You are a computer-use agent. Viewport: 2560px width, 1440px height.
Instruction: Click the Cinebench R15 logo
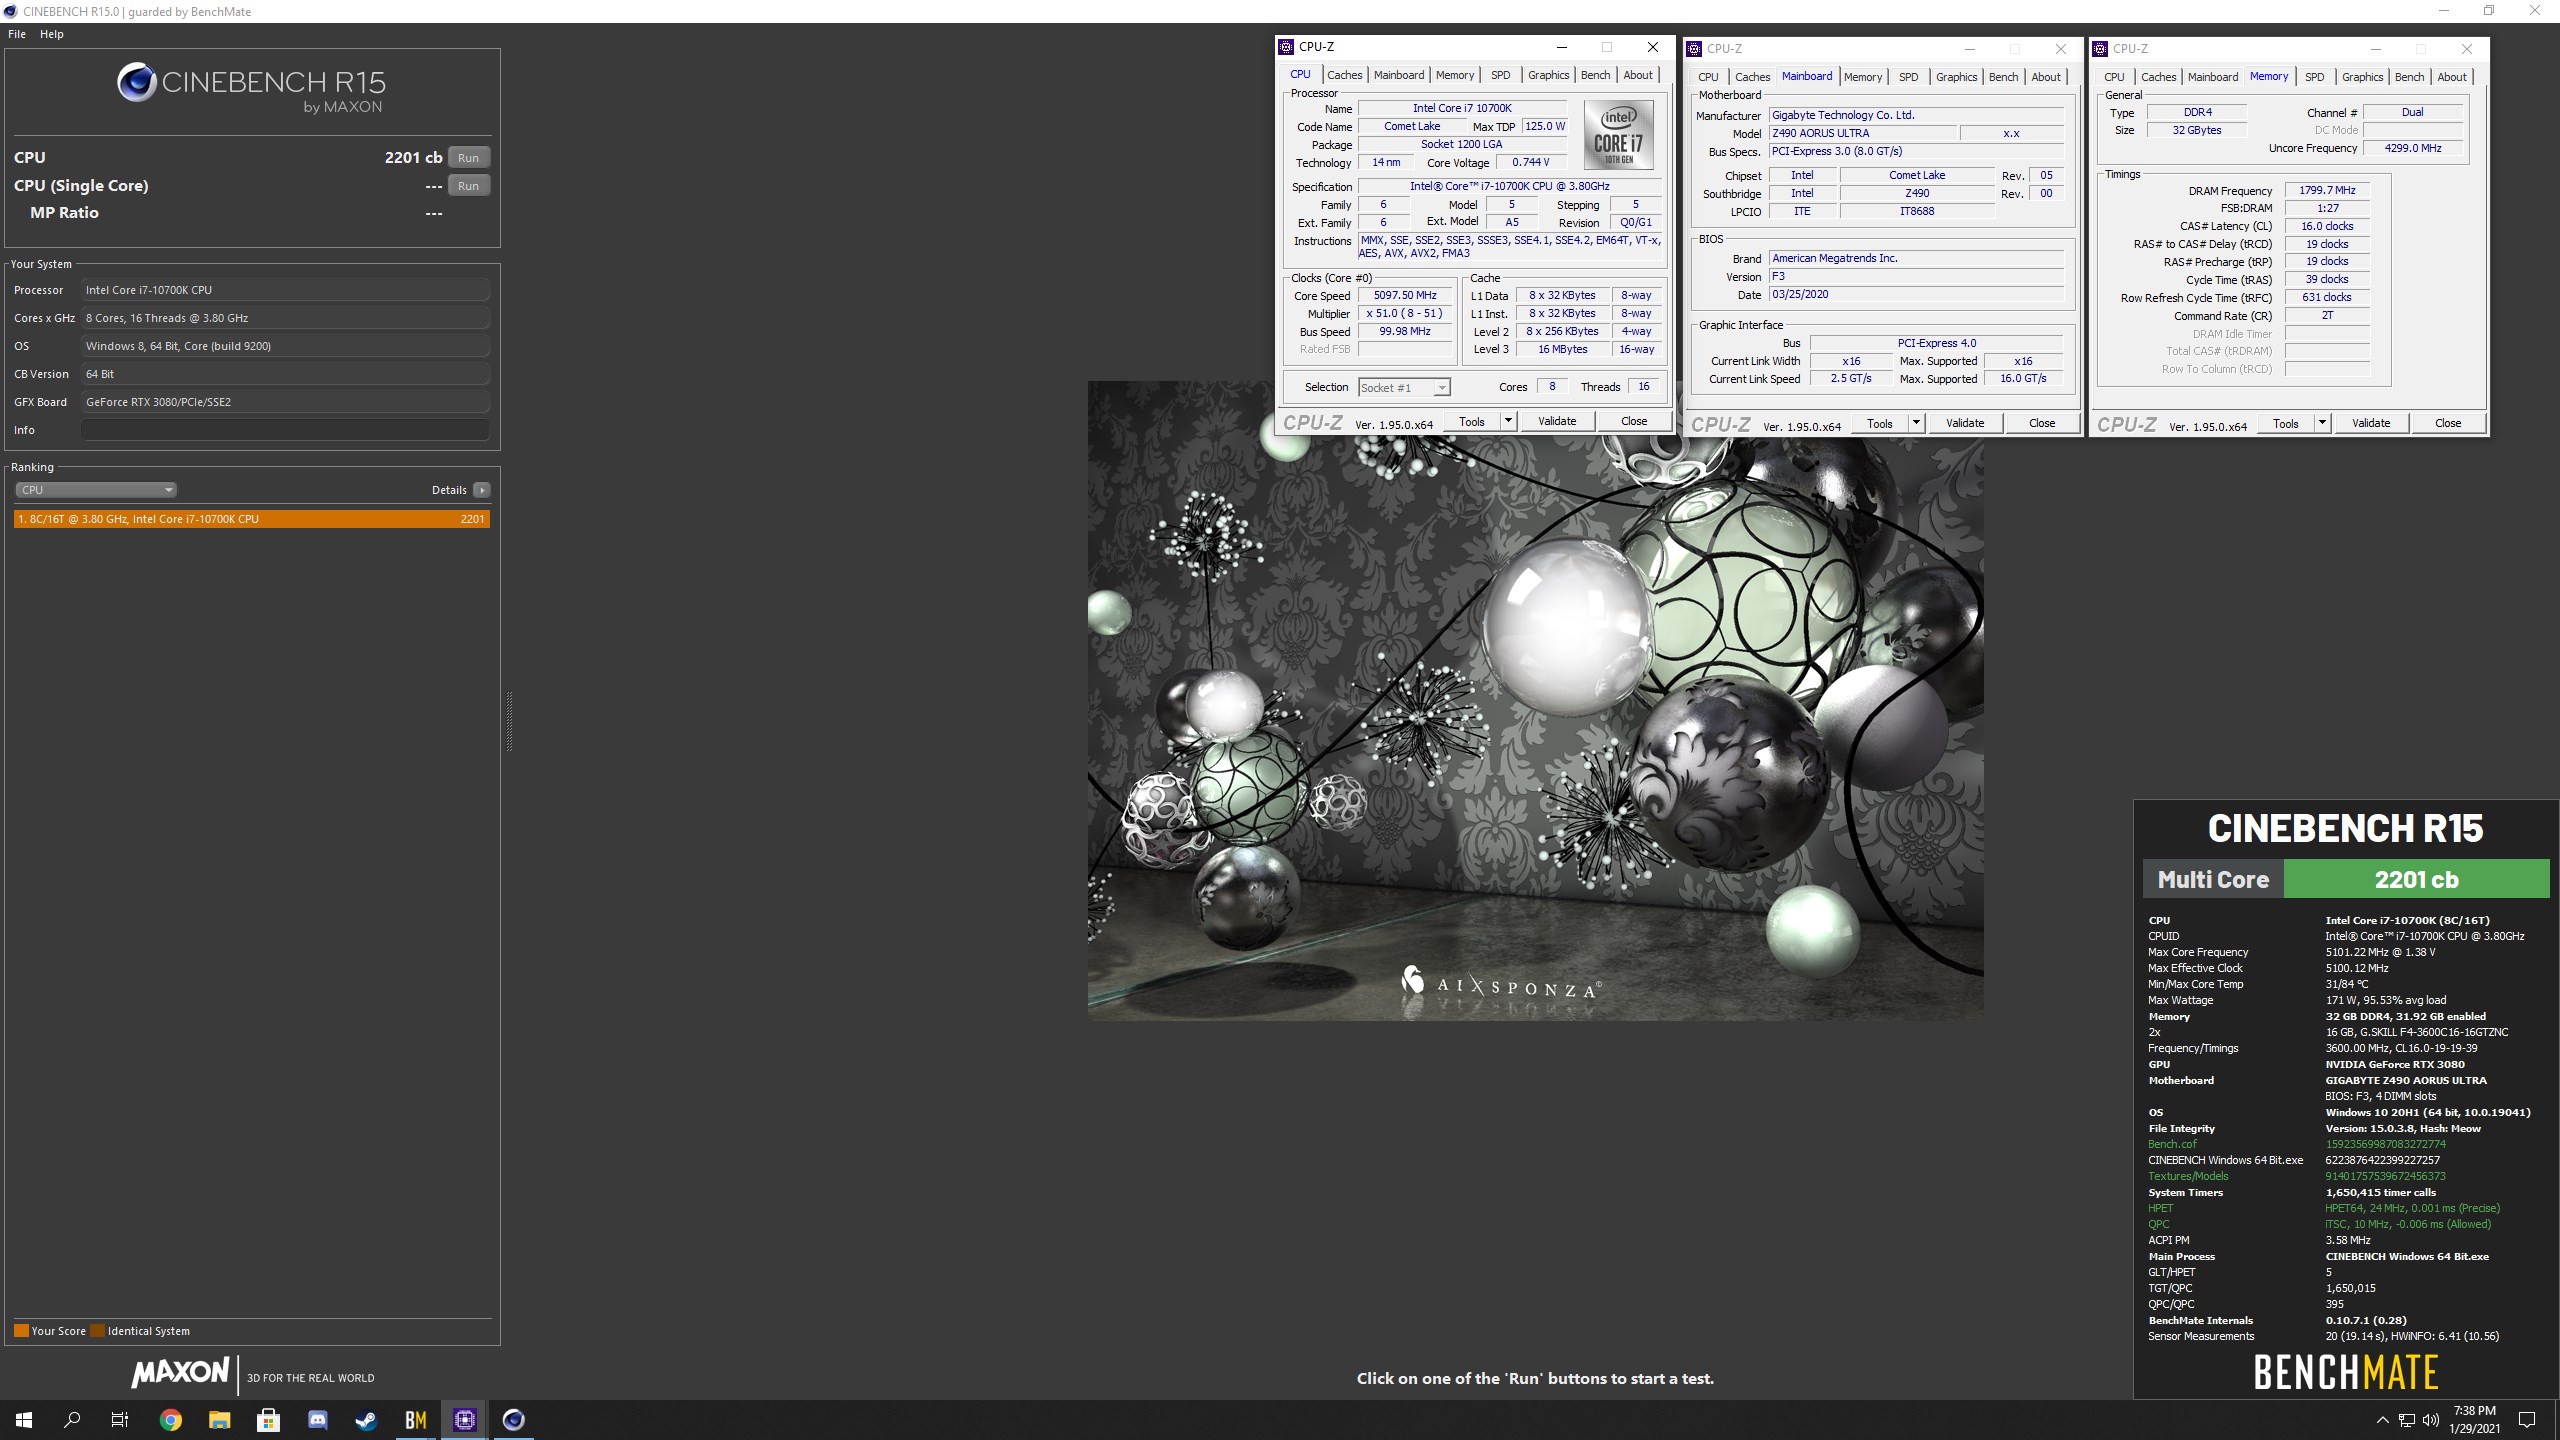pos(251,88)
